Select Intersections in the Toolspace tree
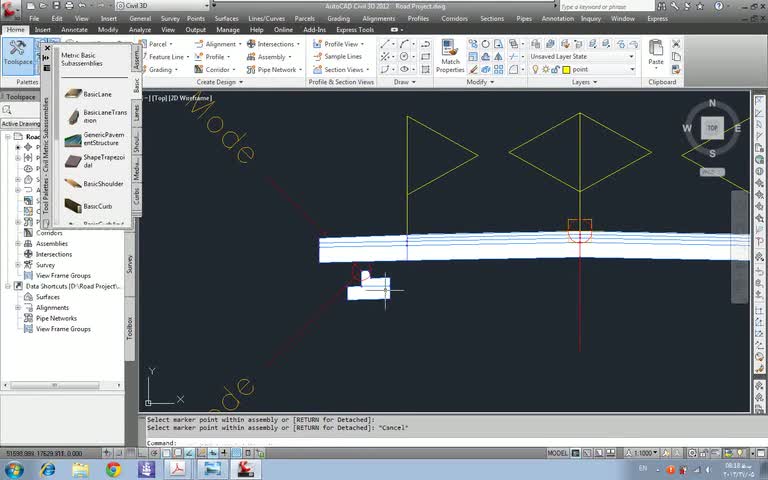768x480 pixels. 53,254
